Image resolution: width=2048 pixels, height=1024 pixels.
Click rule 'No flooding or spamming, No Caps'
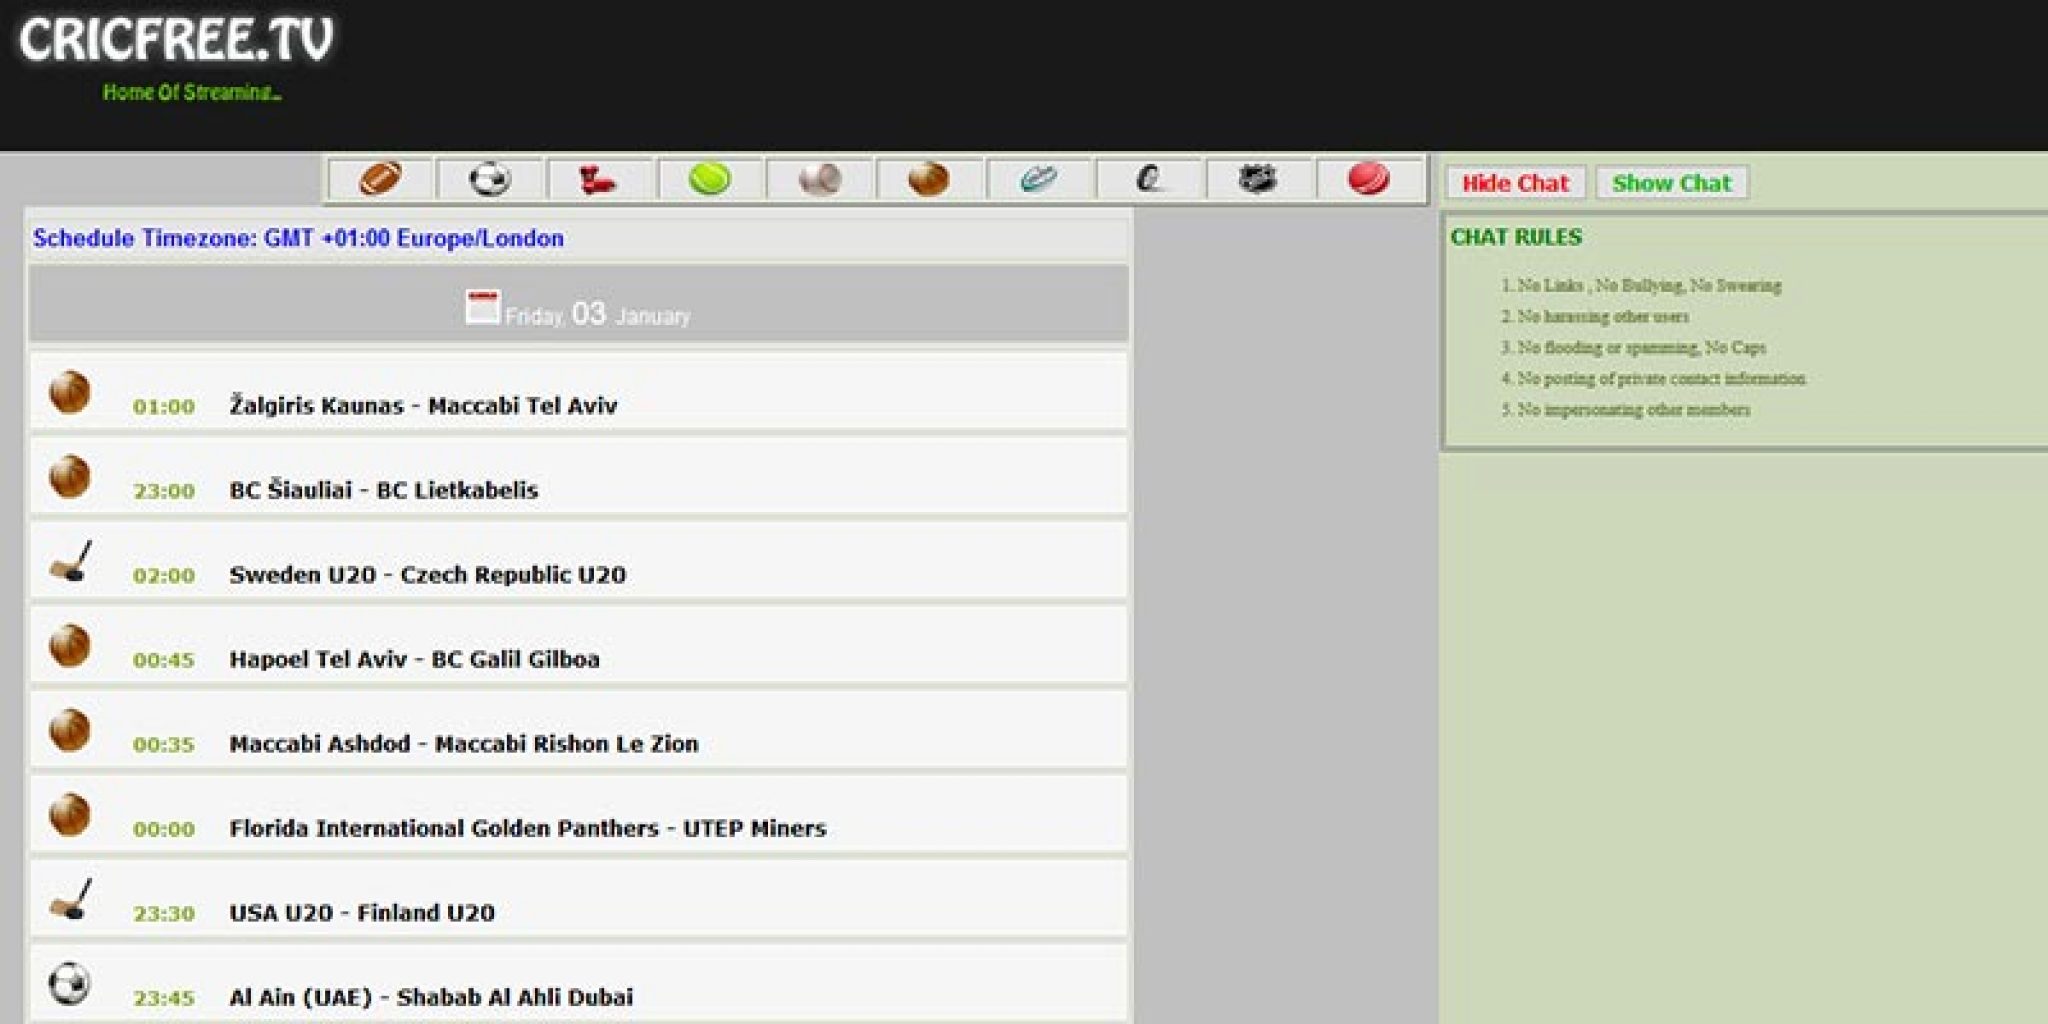[1641, 348]
